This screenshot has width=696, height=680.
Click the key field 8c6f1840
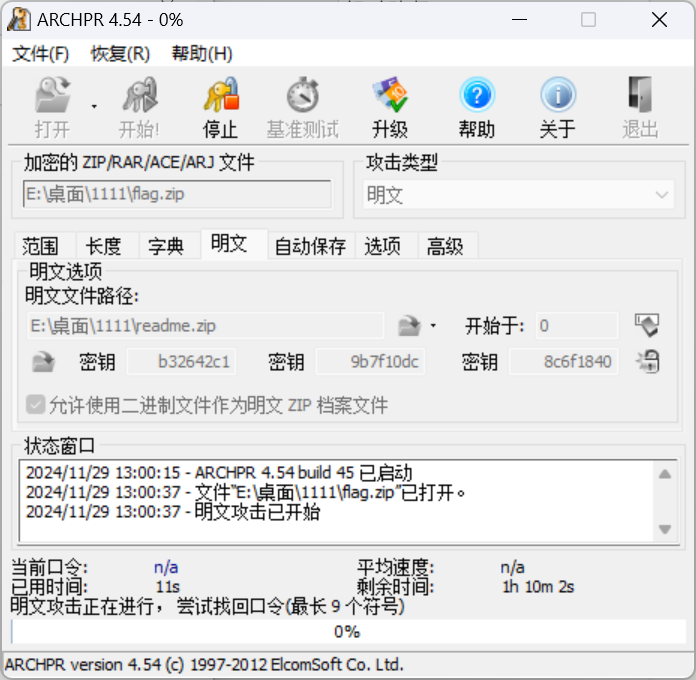point(563,362)
